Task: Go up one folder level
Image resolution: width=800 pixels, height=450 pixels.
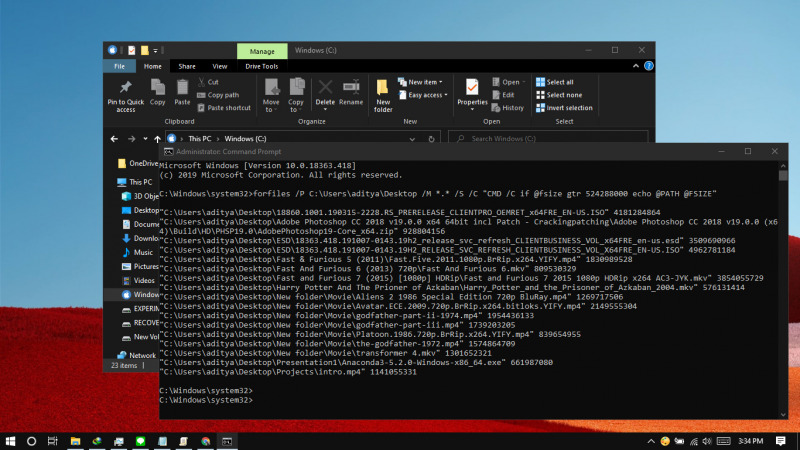Action: click(x=157, y=139)
